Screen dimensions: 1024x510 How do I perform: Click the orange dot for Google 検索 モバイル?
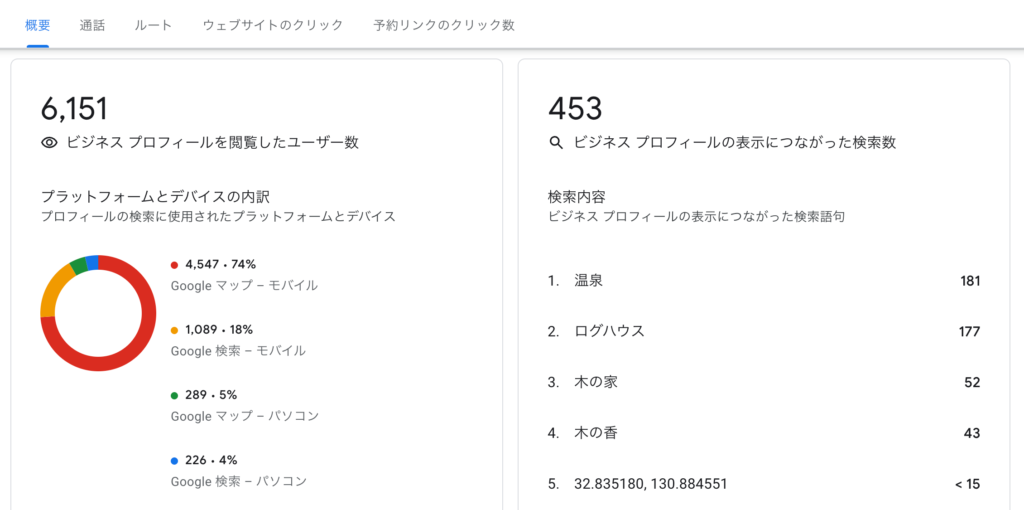pyautogui.click(x=174, y=330)
